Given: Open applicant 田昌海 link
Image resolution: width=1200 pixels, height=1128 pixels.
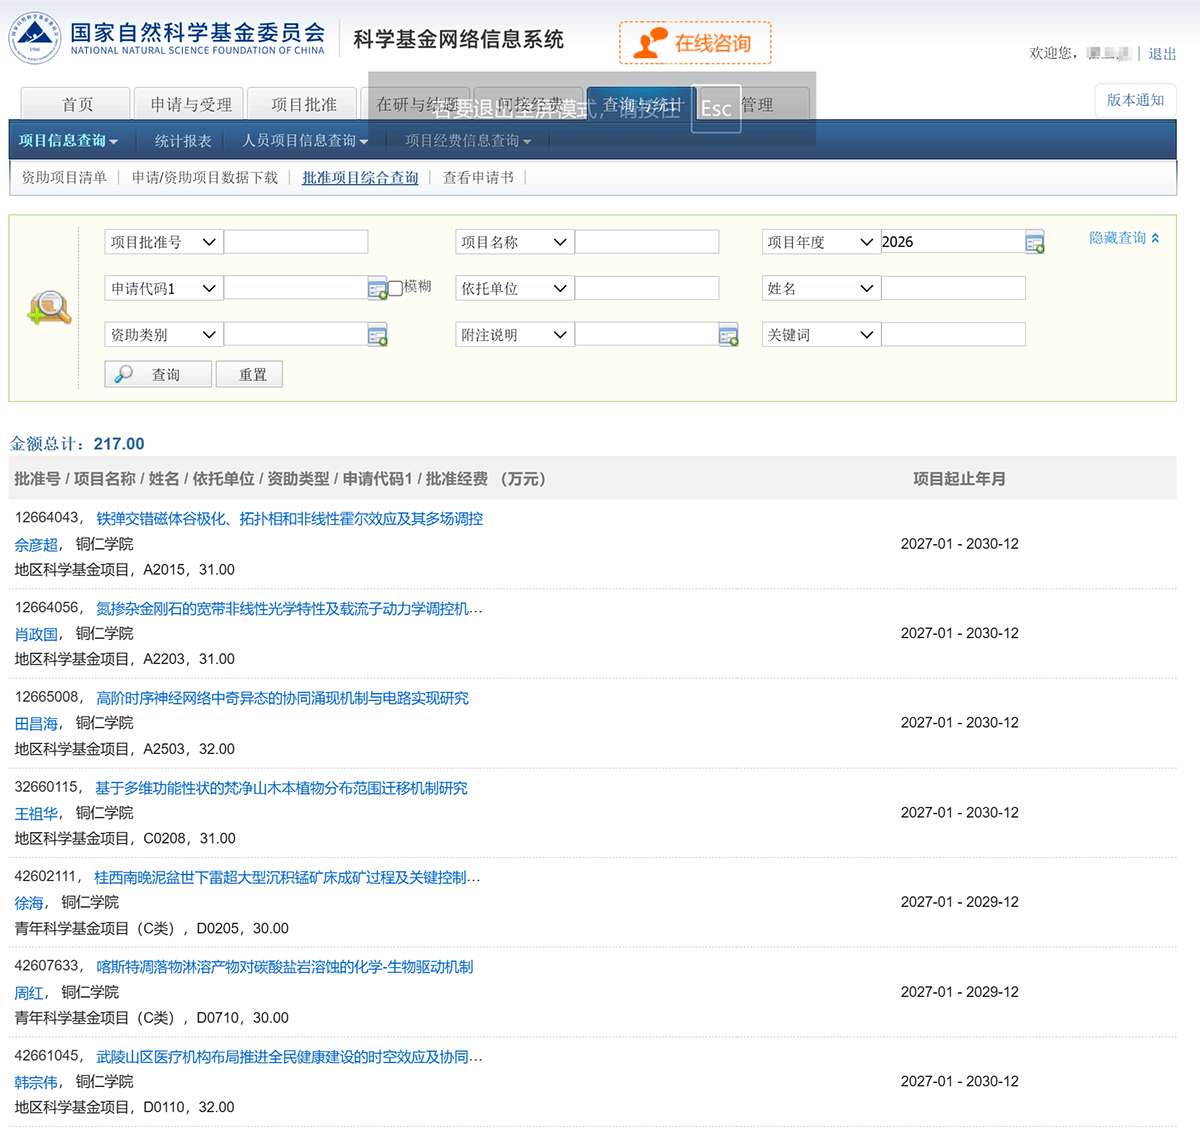Looking at the screenshot, I should (x=36, y=723).
